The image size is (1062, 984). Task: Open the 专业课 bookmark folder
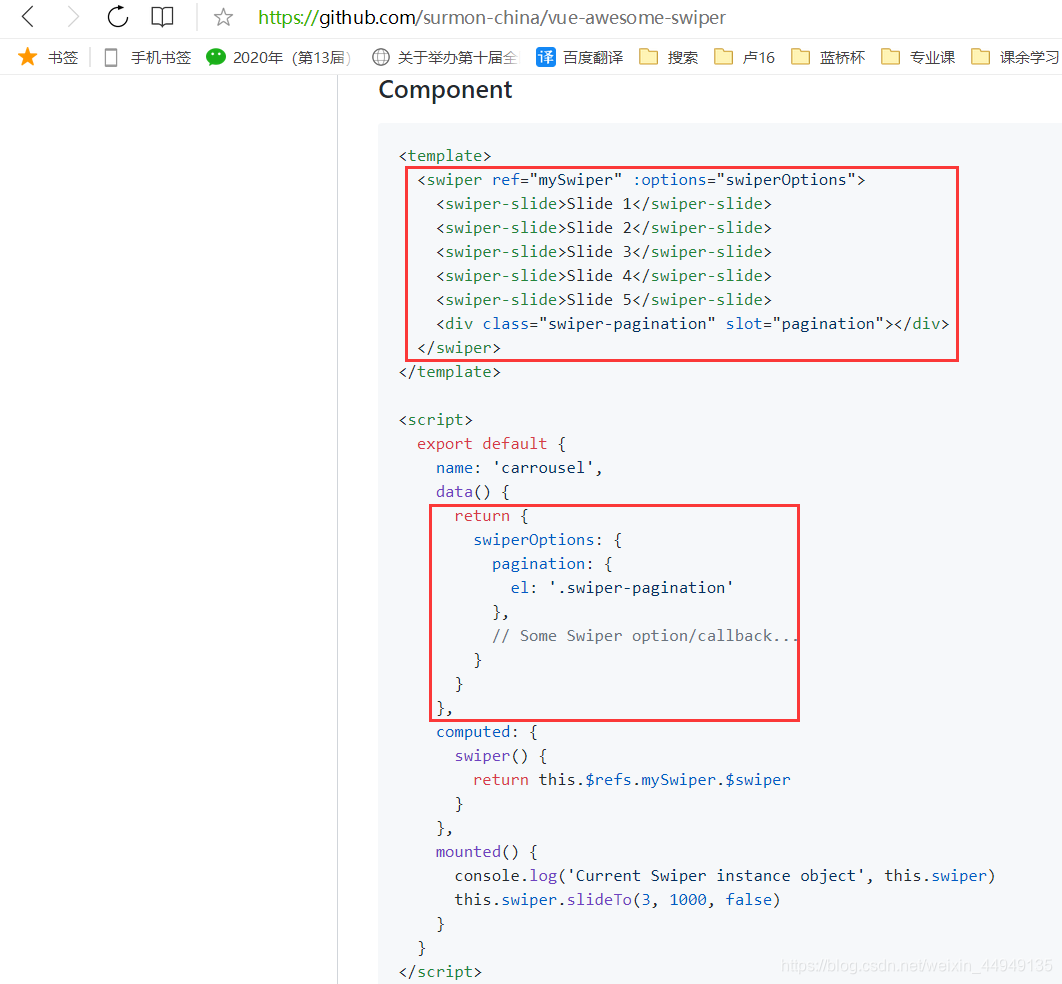(918, 58)
